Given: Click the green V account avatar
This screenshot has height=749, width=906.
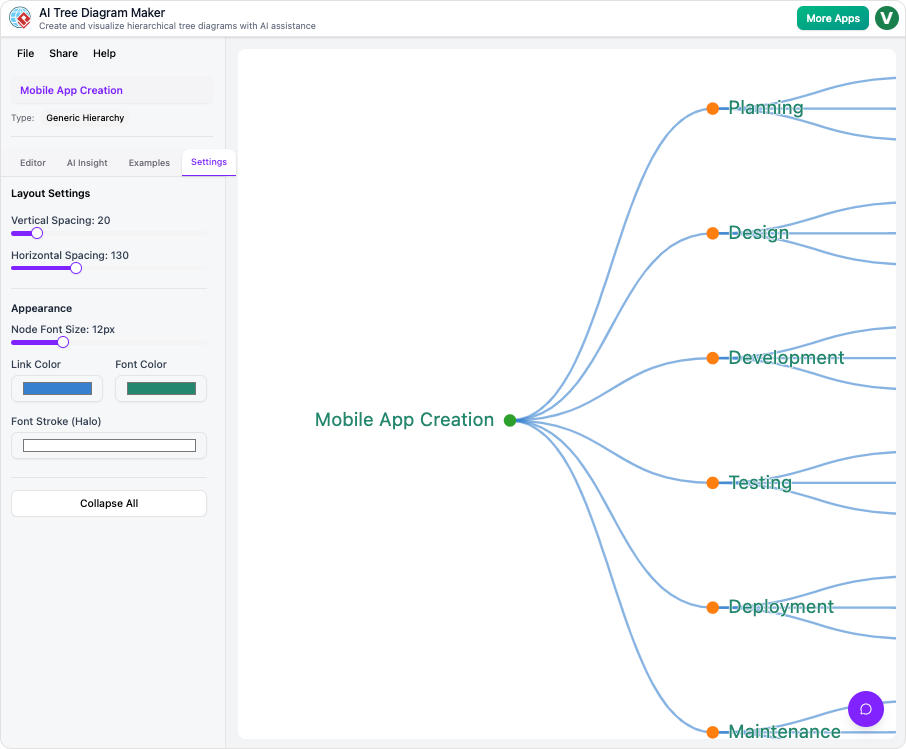Looking at the screenshot, I should [x=886, y=17].
